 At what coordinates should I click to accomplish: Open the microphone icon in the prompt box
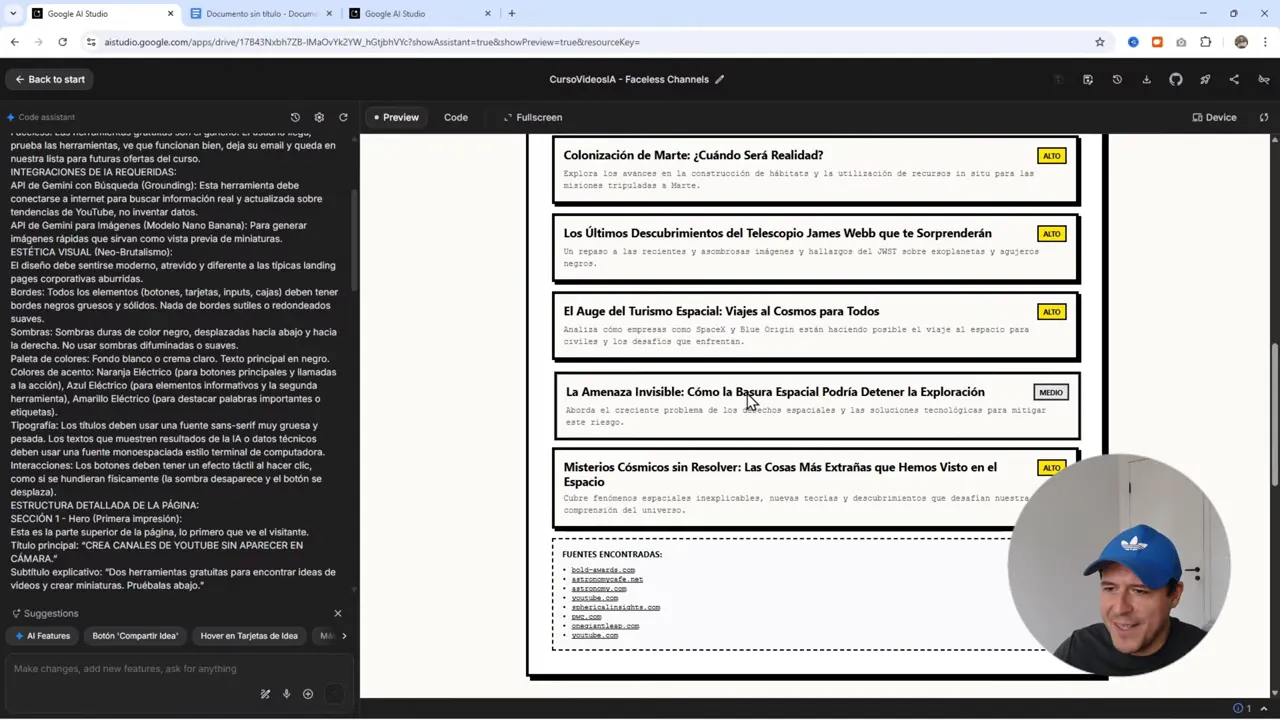[286, 694]
